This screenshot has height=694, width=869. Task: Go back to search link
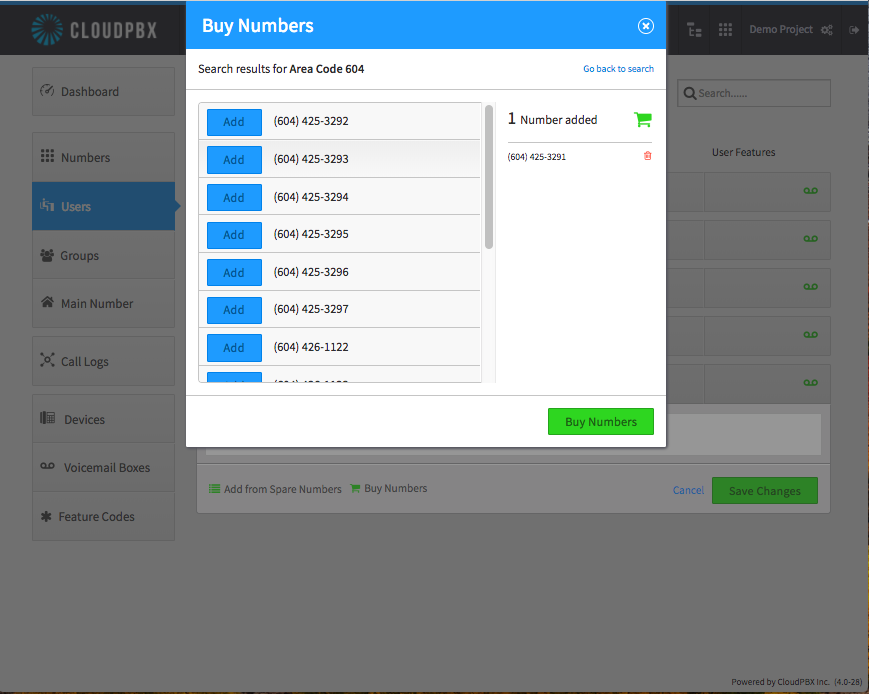click(x=618, y=69)
